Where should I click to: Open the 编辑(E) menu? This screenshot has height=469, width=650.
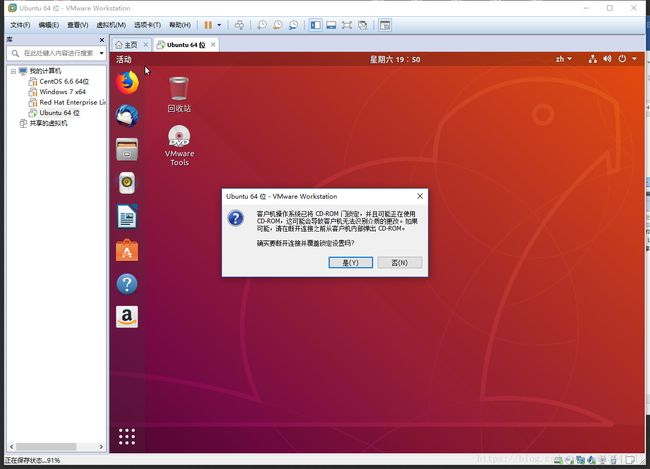click(49, 25)
